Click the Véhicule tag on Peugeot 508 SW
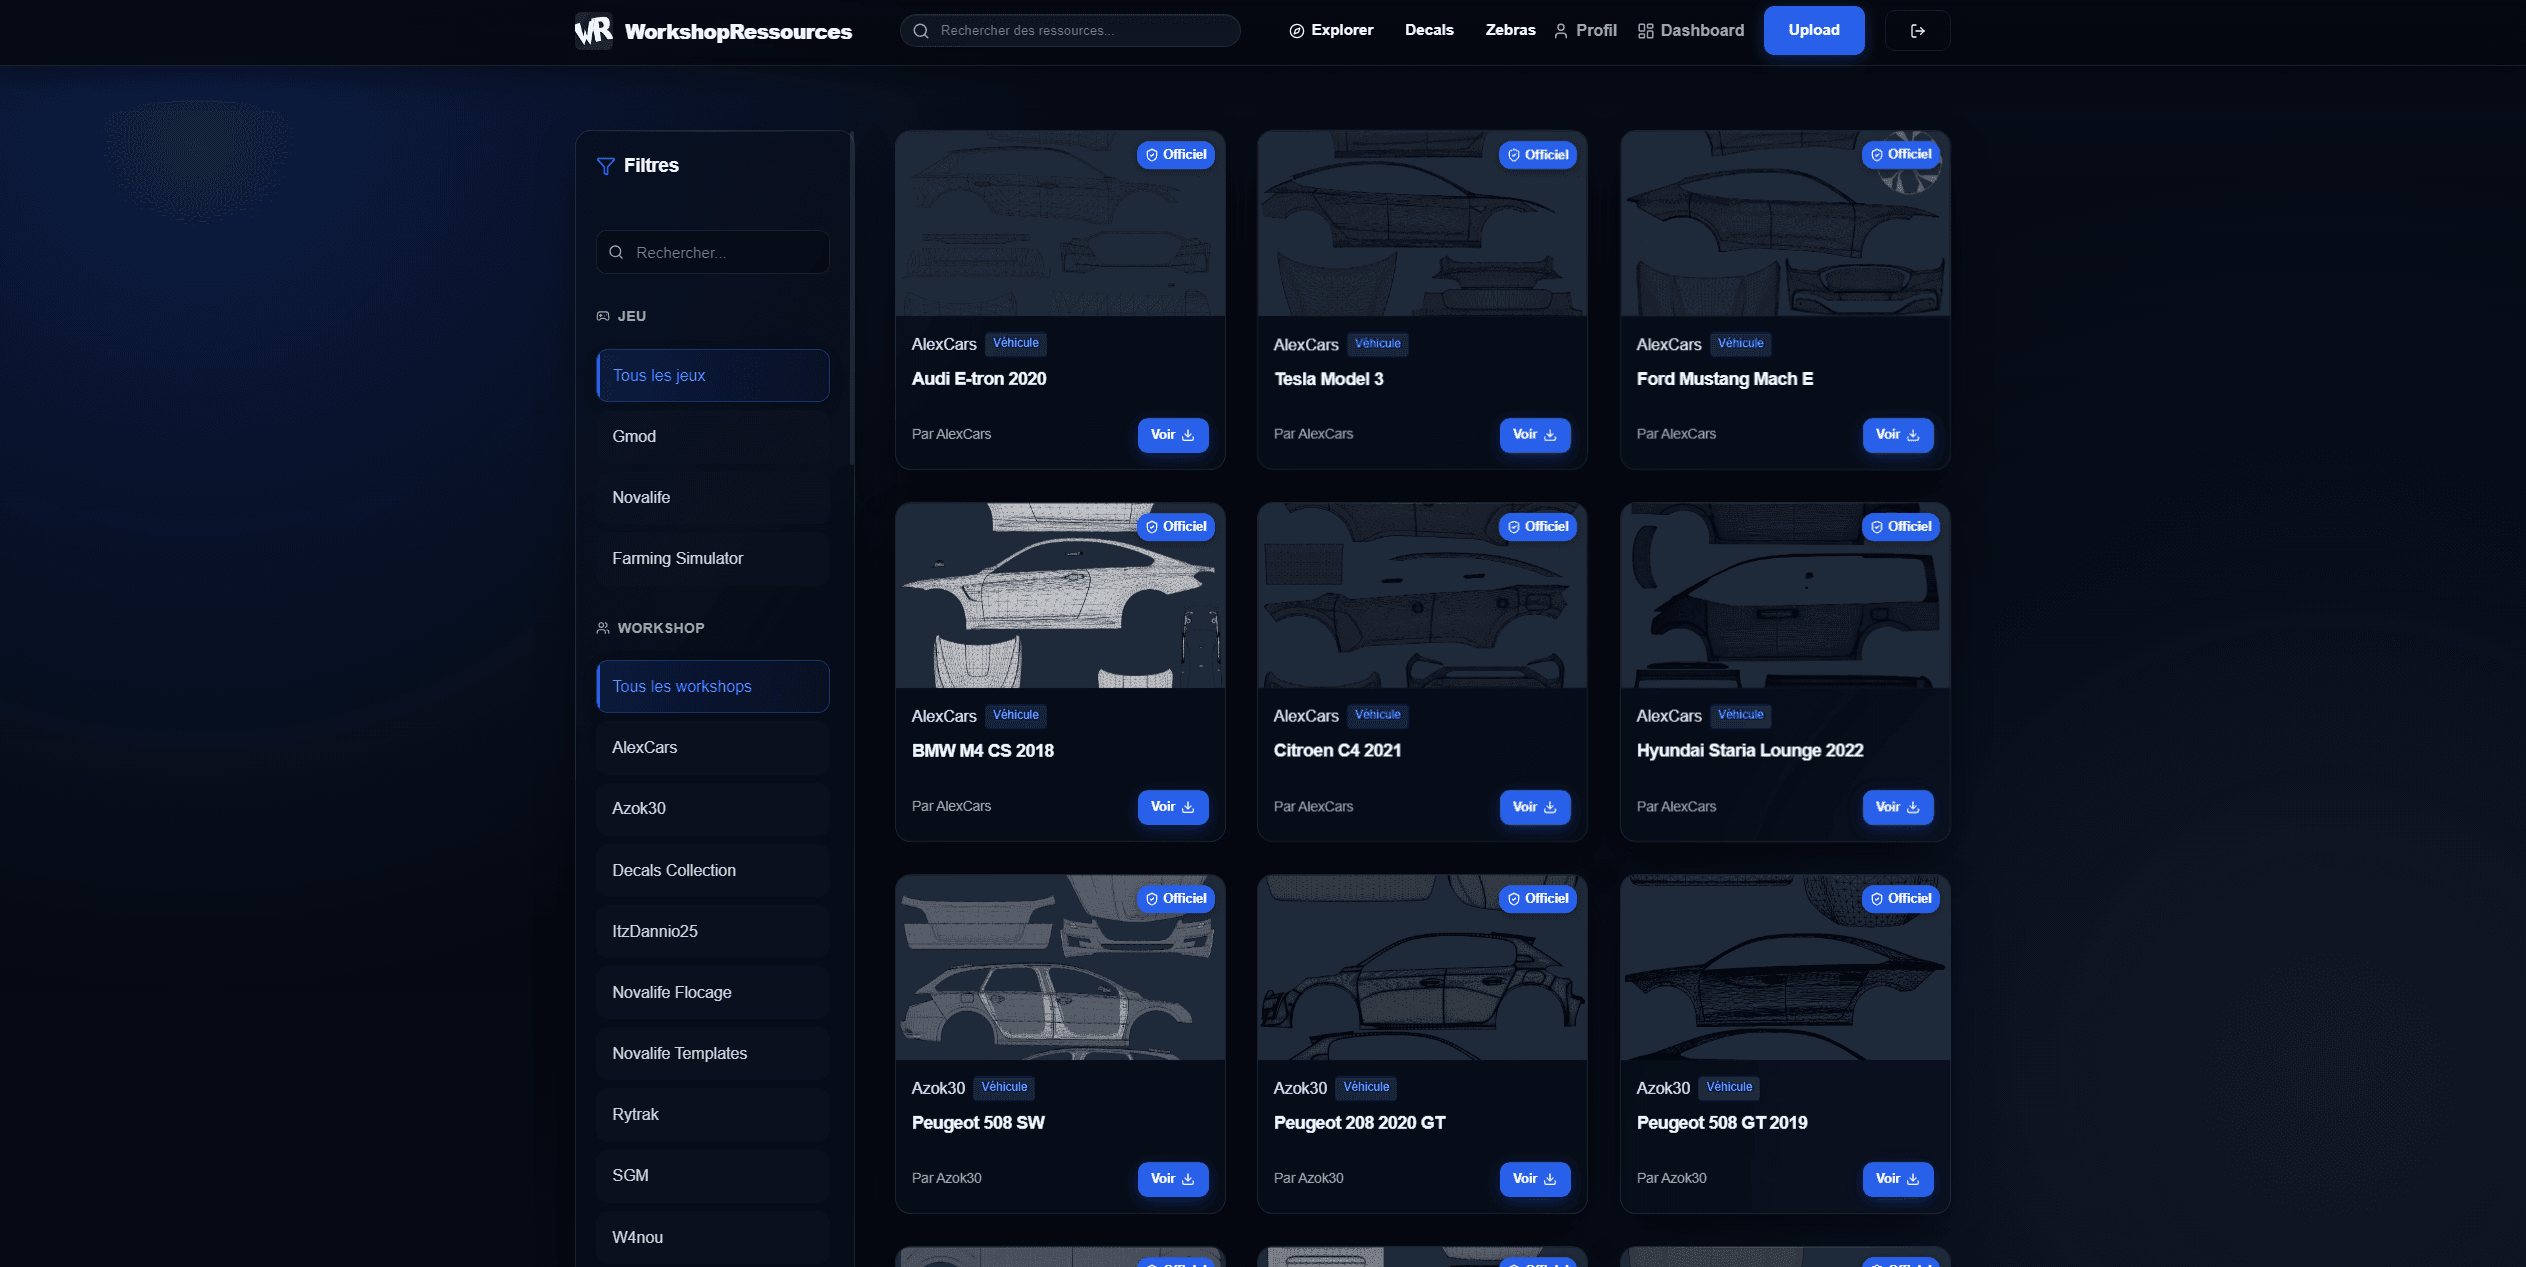This screenshot has height=1267, width=2526. [x=1004, y=1088]
